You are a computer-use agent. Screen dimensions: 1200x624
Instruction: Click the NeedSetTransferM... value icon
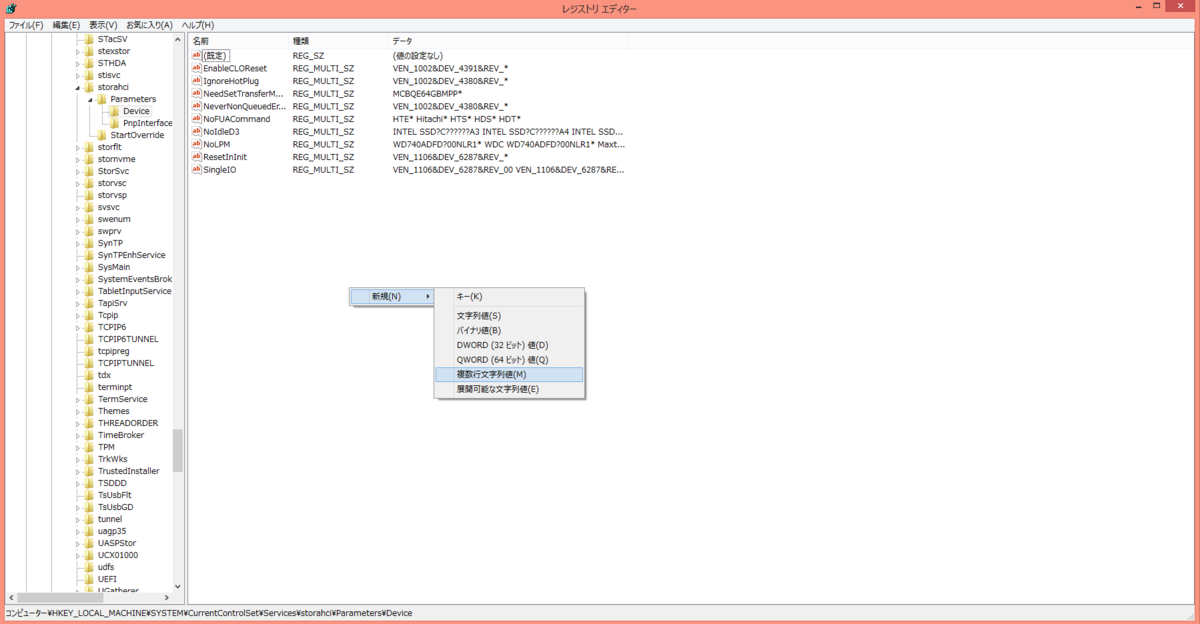point(197,93)
